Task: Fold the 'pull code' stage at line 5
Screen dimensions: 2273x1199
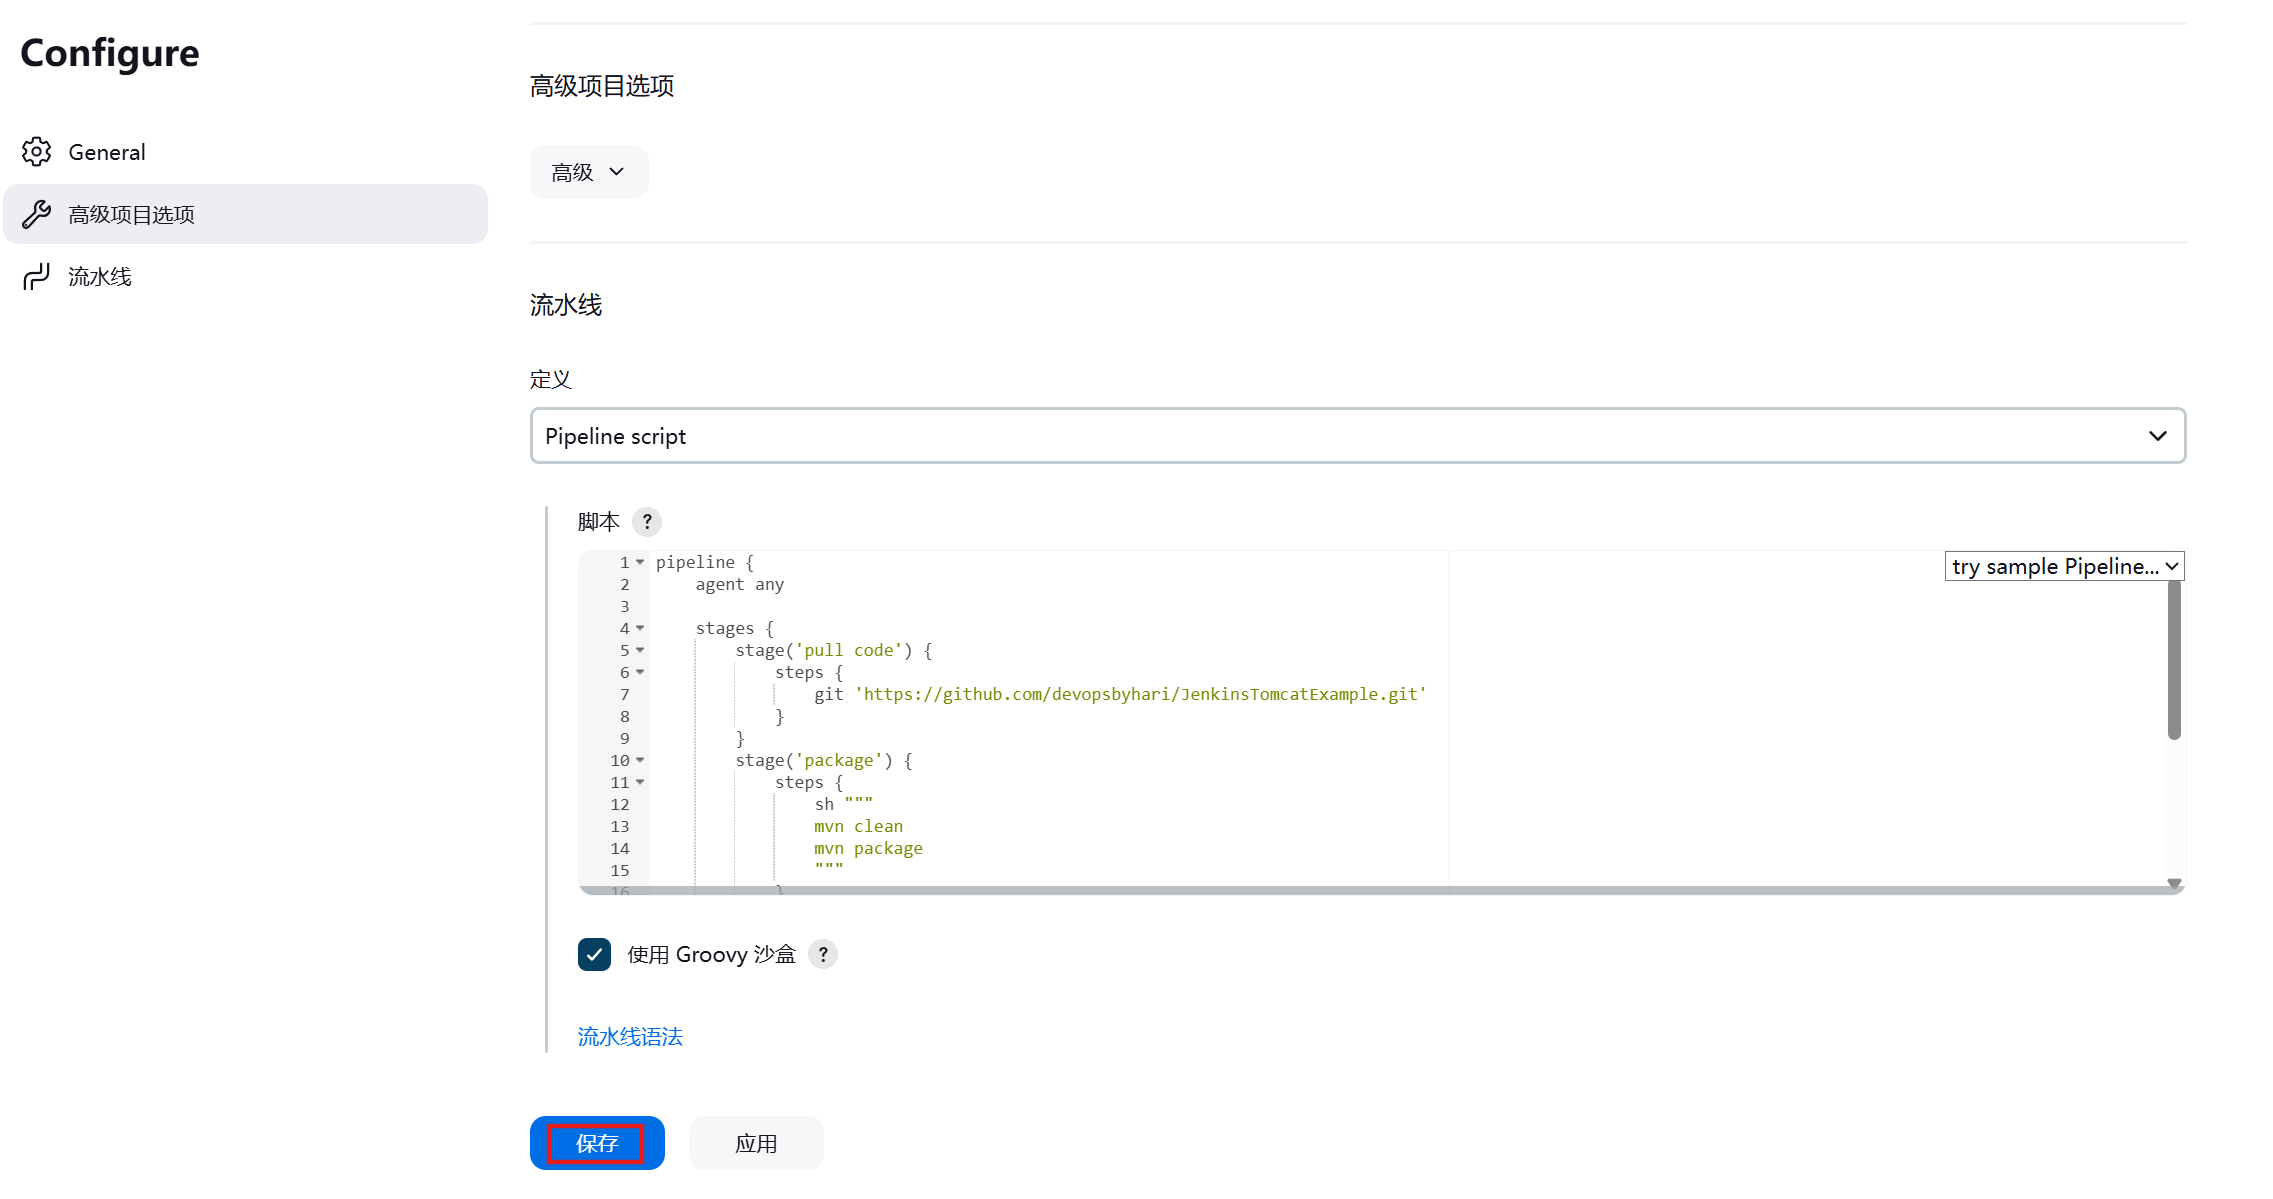Action: [x=640, y=651]
